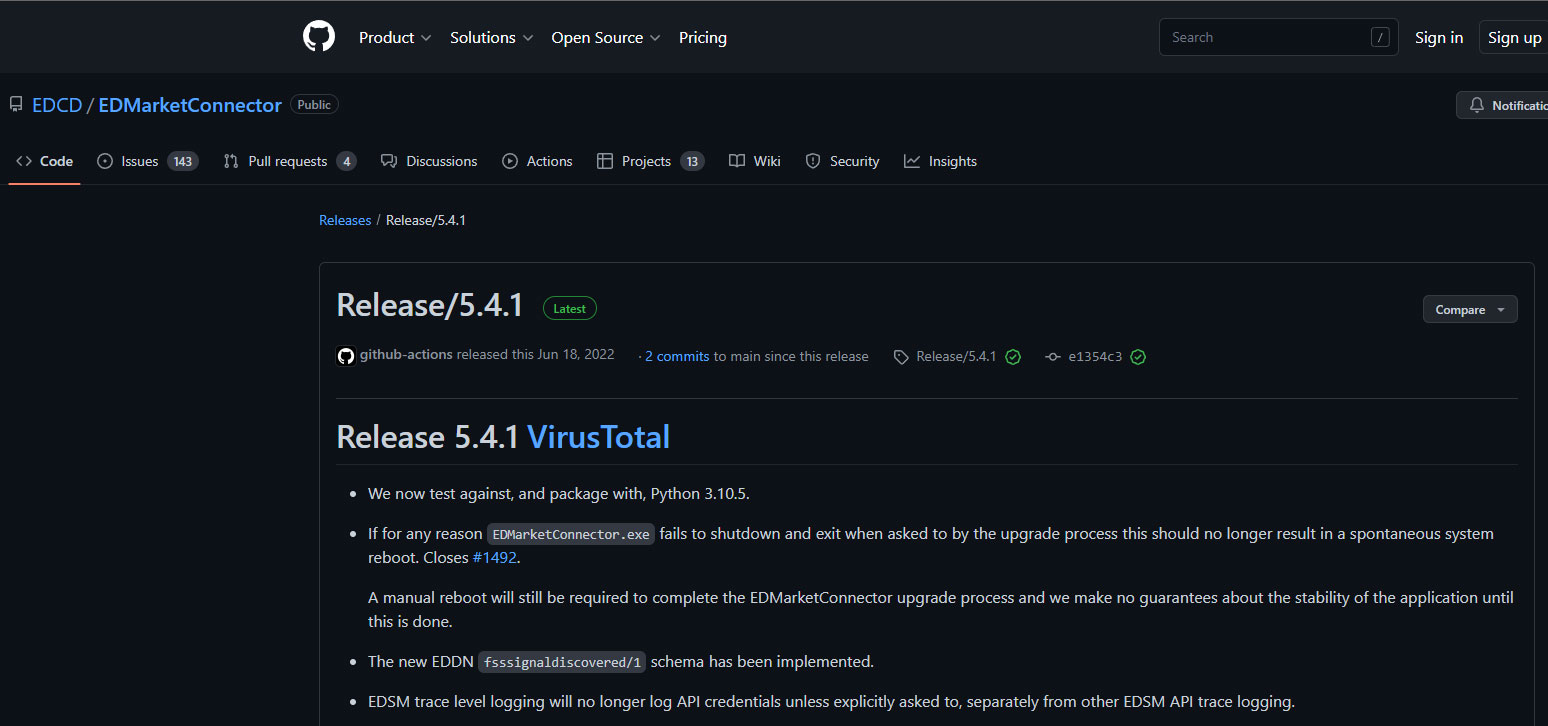Open the Wiki tab
Screen dimensions: 1548x726
pos(755,161)
